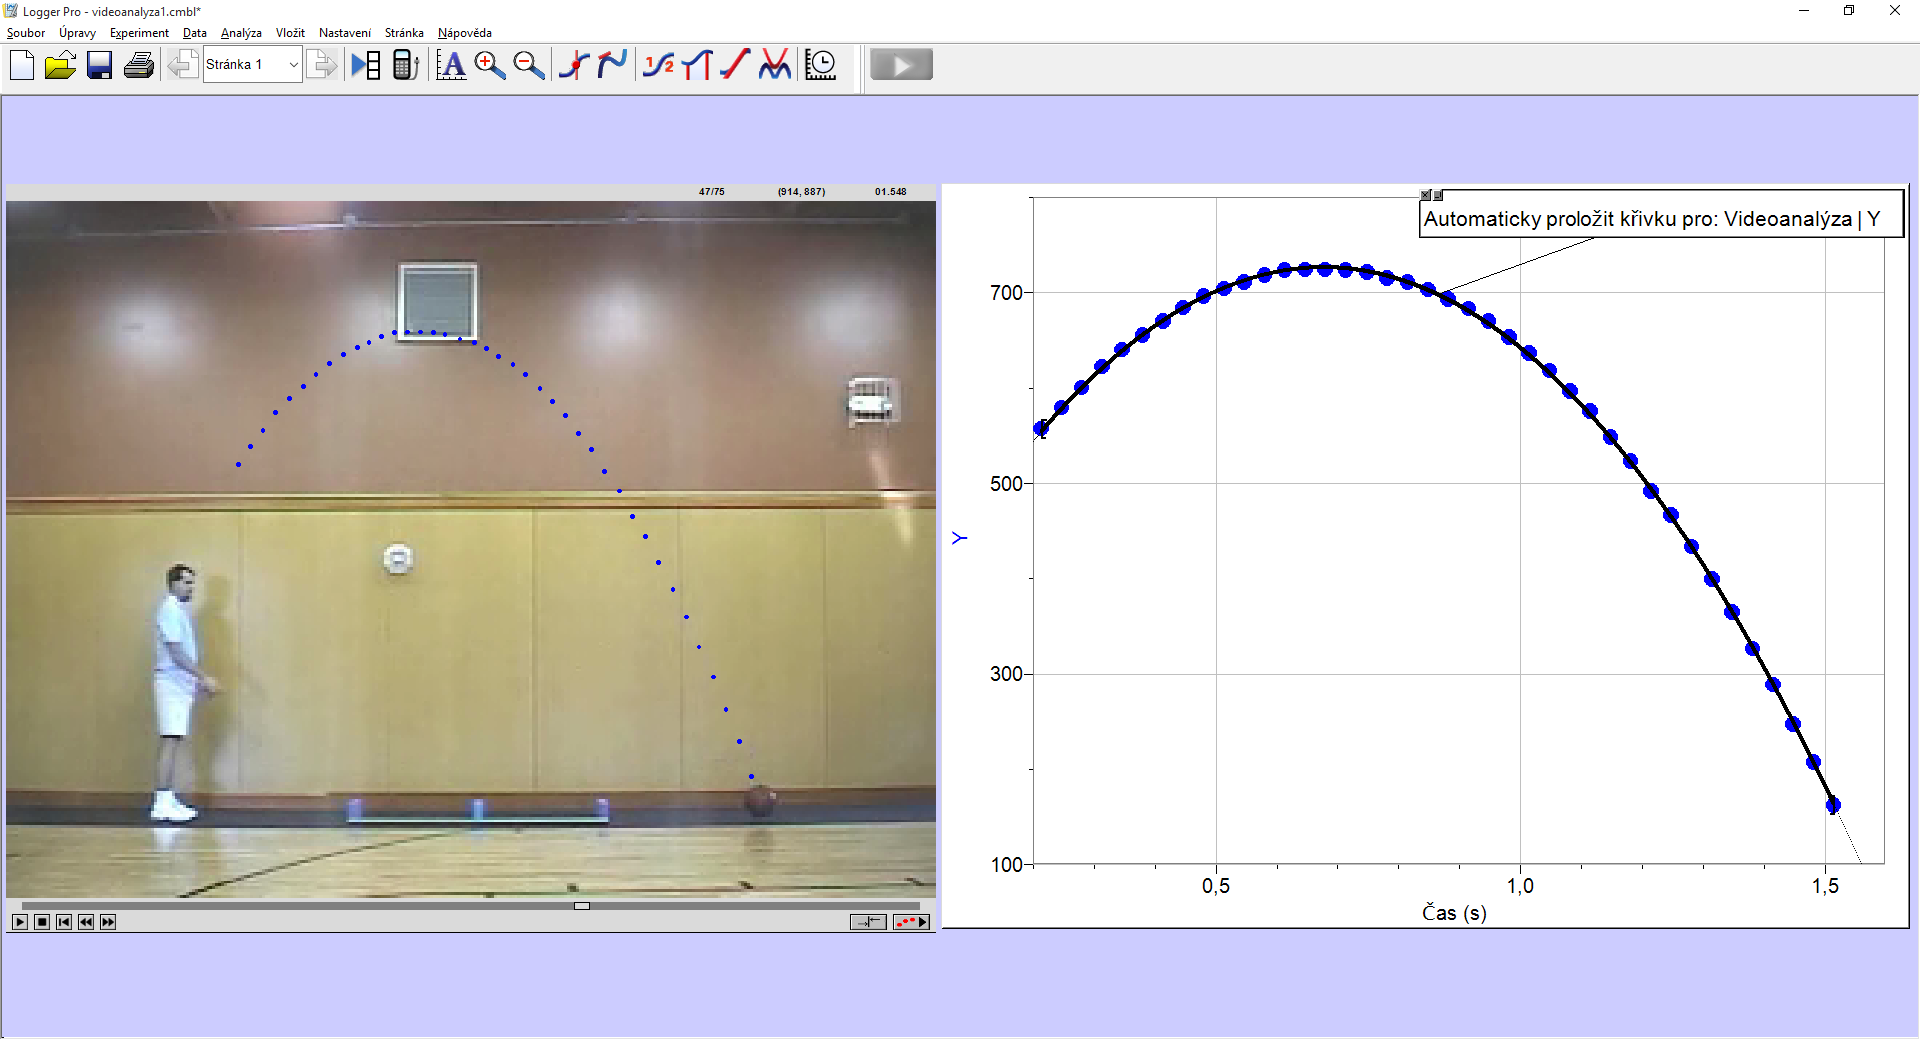The image size is (1920, 1039).
Task: Open the Integral tool icon
Action: (697, 65)
